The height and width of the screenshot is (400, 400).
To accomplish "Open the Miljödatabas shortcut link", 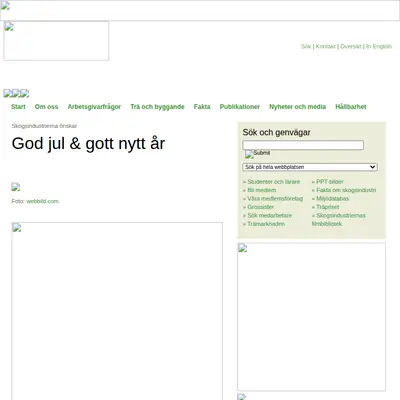I will click(332, 198).
